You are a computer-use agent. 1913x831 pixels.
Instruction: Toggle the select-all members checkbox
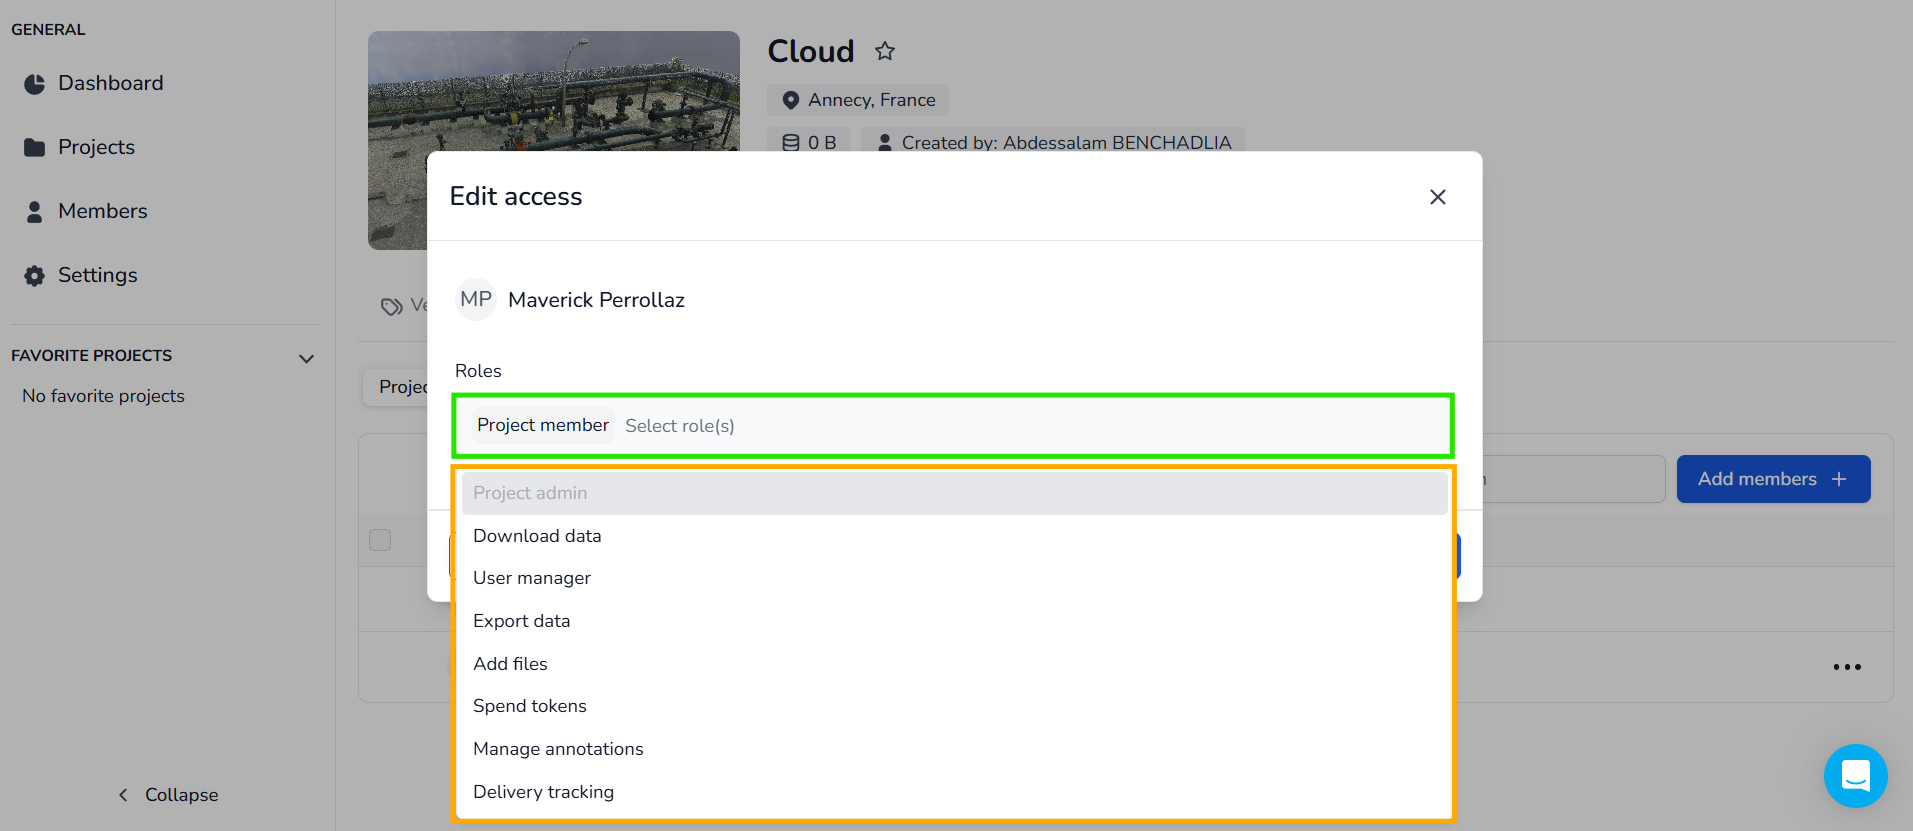(380, 540)
